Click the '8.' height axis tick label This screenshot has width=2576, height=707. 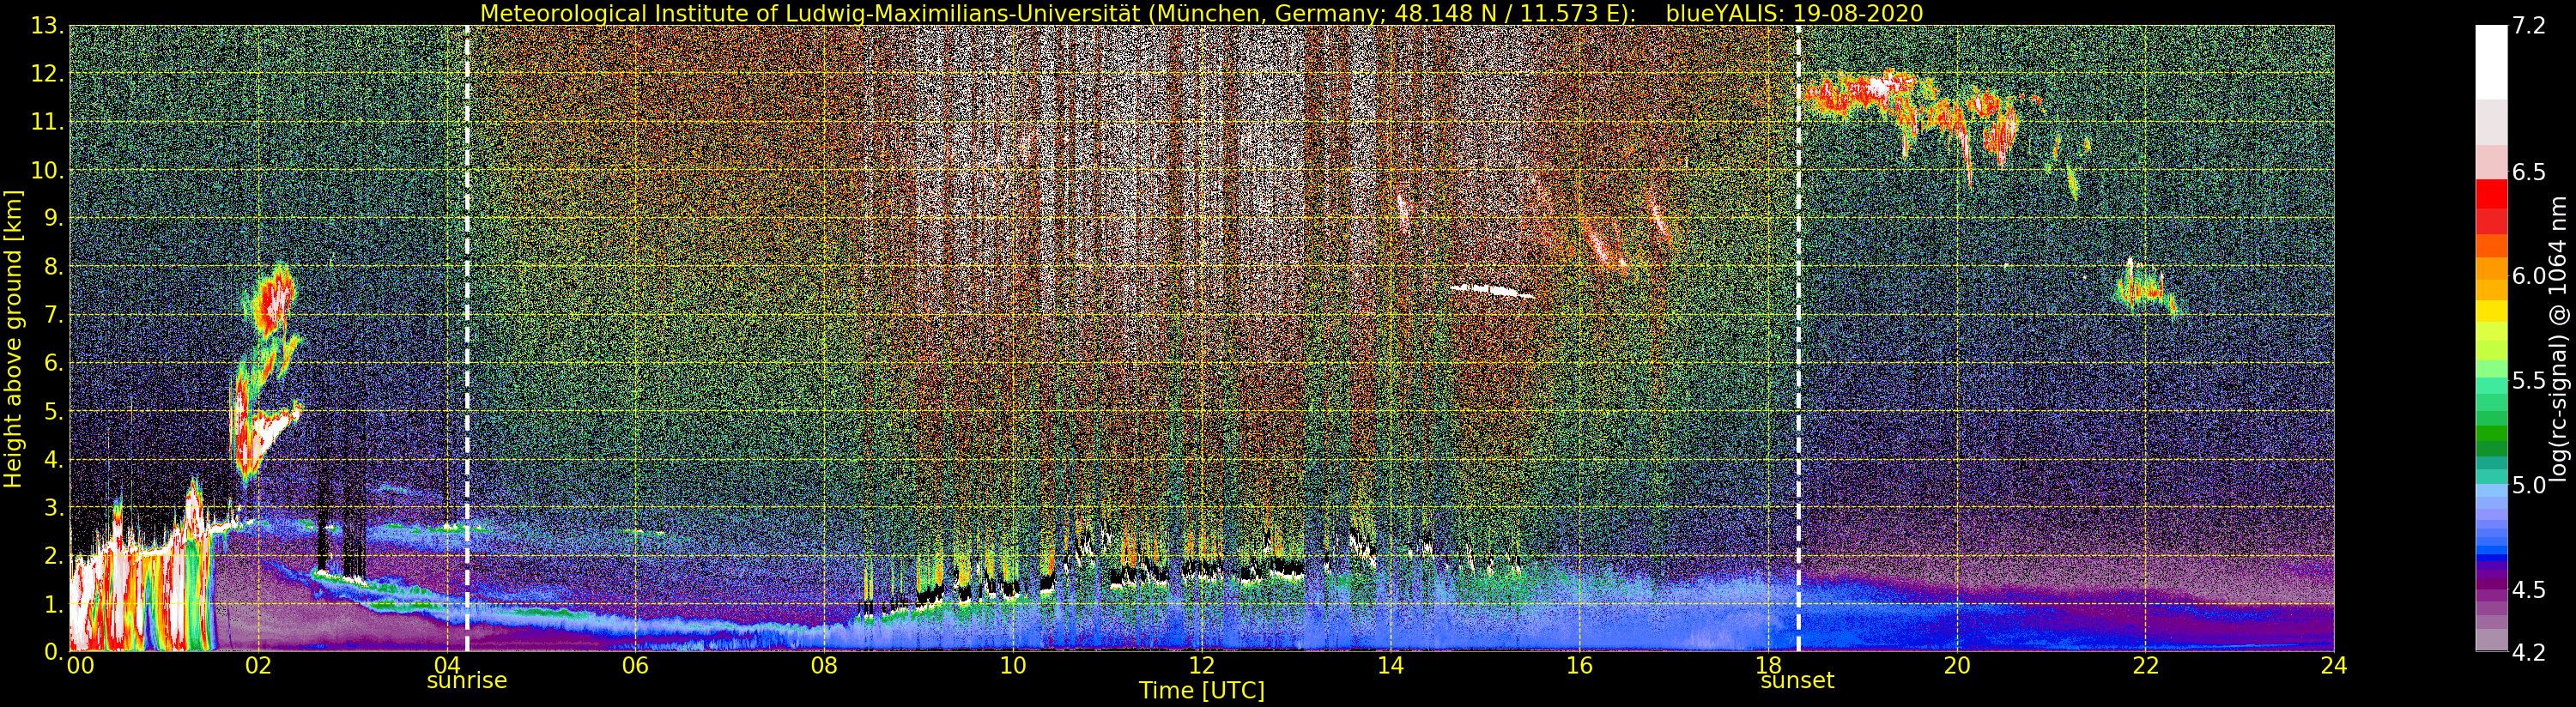tap(54, 267)
